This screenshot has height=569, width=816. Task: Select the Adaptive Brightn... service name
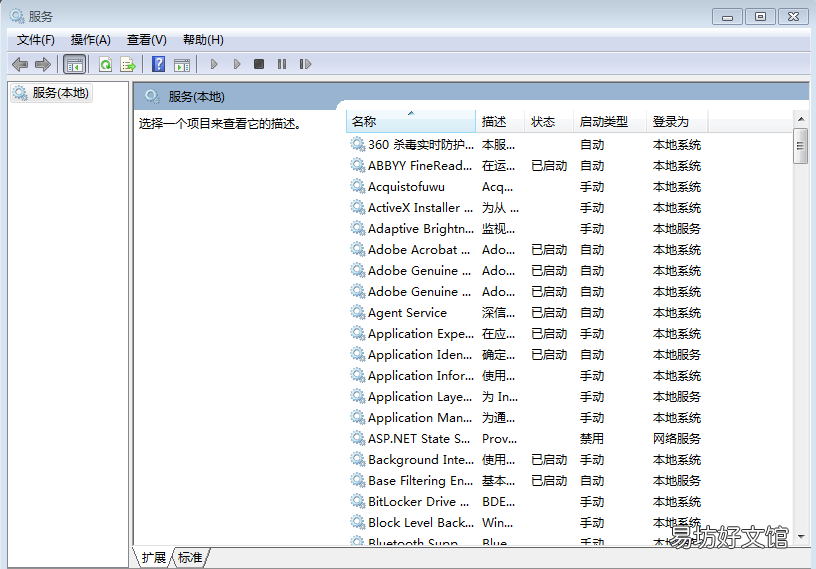point(420,229)
